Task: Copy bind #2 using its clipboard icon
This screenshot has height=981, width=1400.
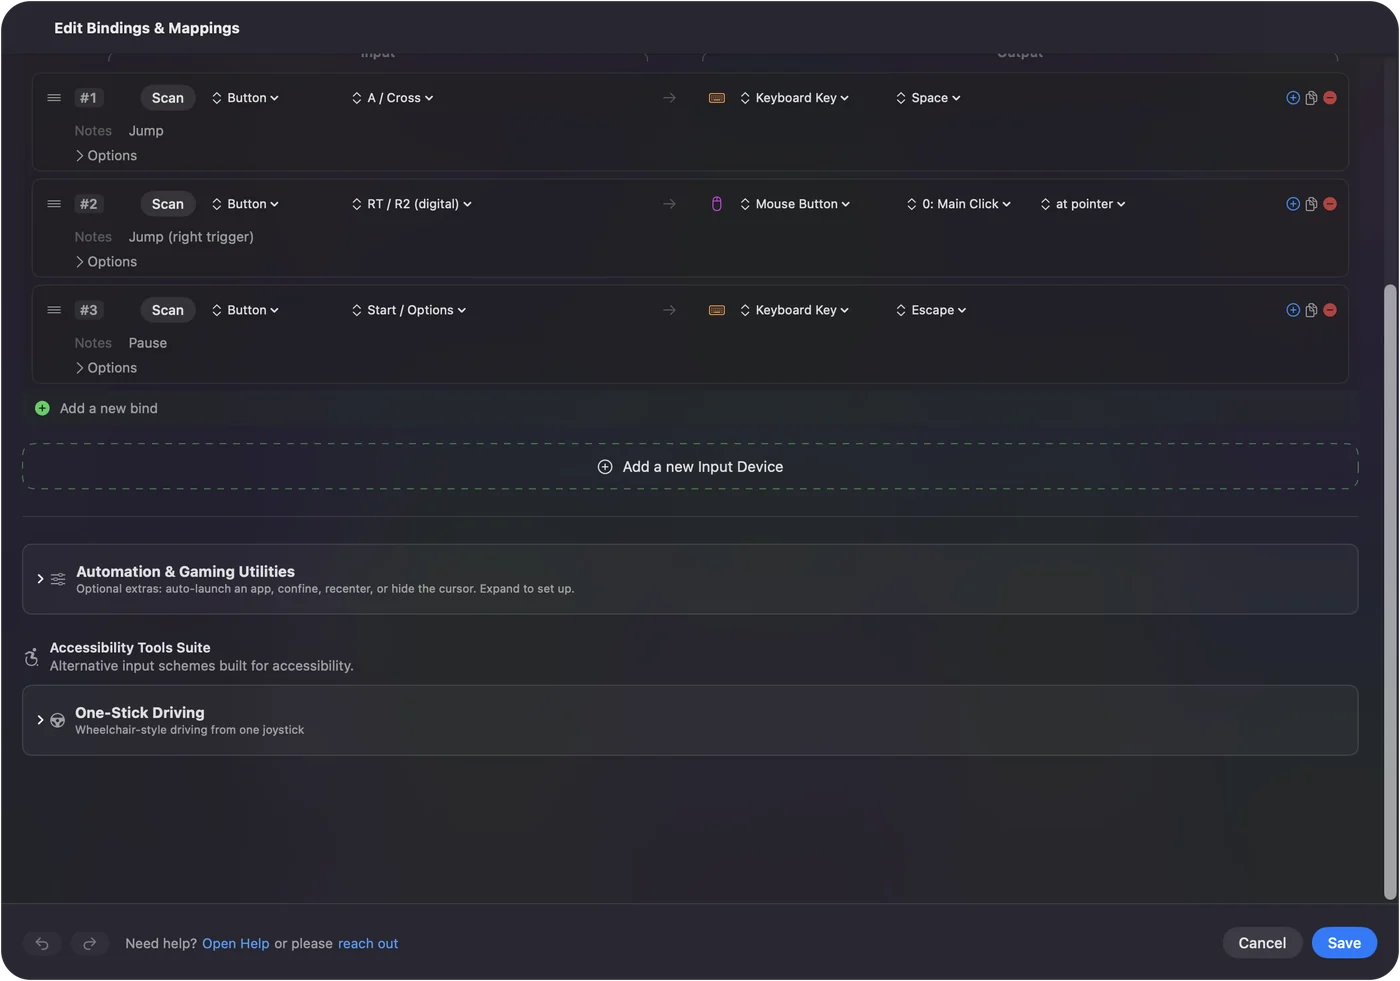Action: 1311,204
